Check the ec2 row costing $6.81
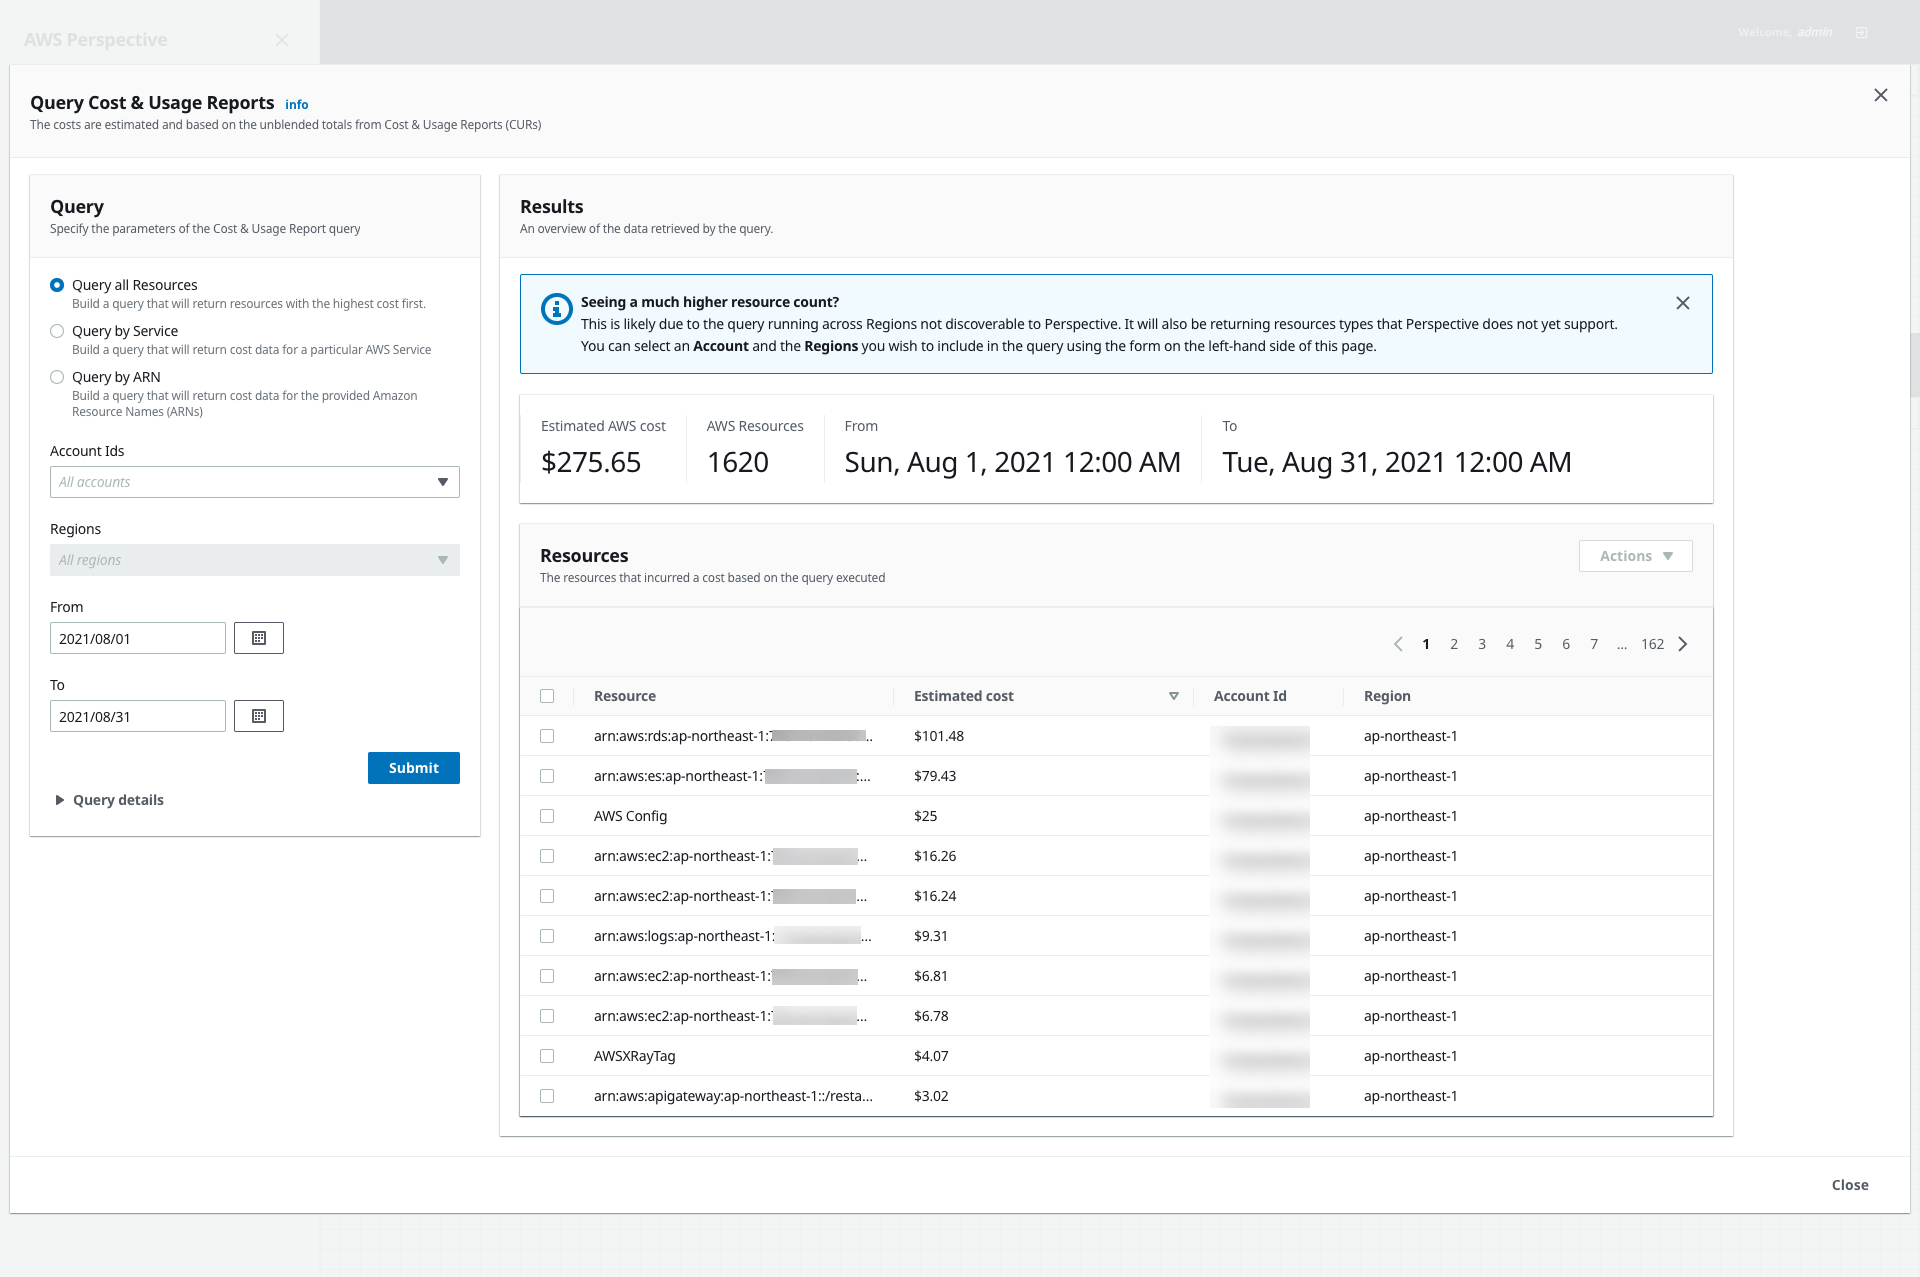Viewport: 1920px width, 1277px height. [x=547, y=976]
